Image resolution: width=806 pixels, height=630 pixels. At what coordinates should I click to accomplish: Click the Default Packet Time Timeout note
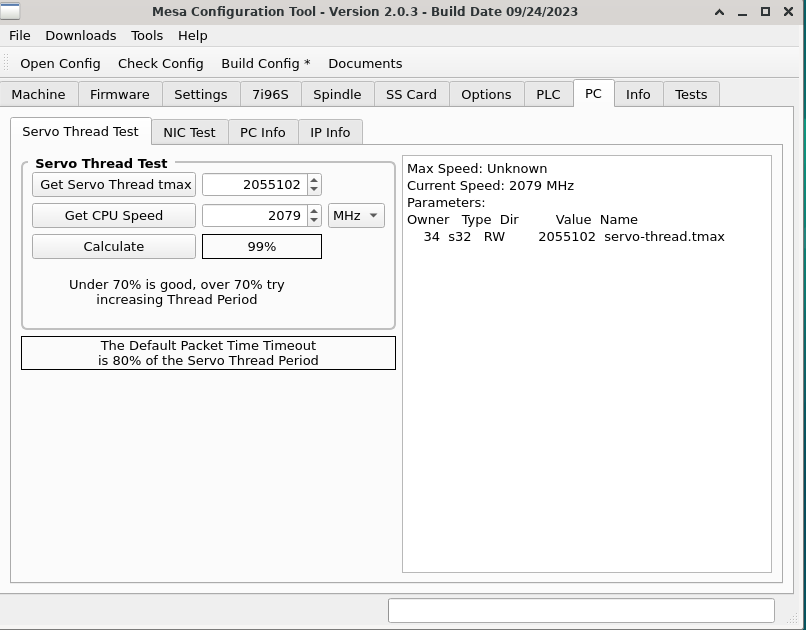coord(208,353)
